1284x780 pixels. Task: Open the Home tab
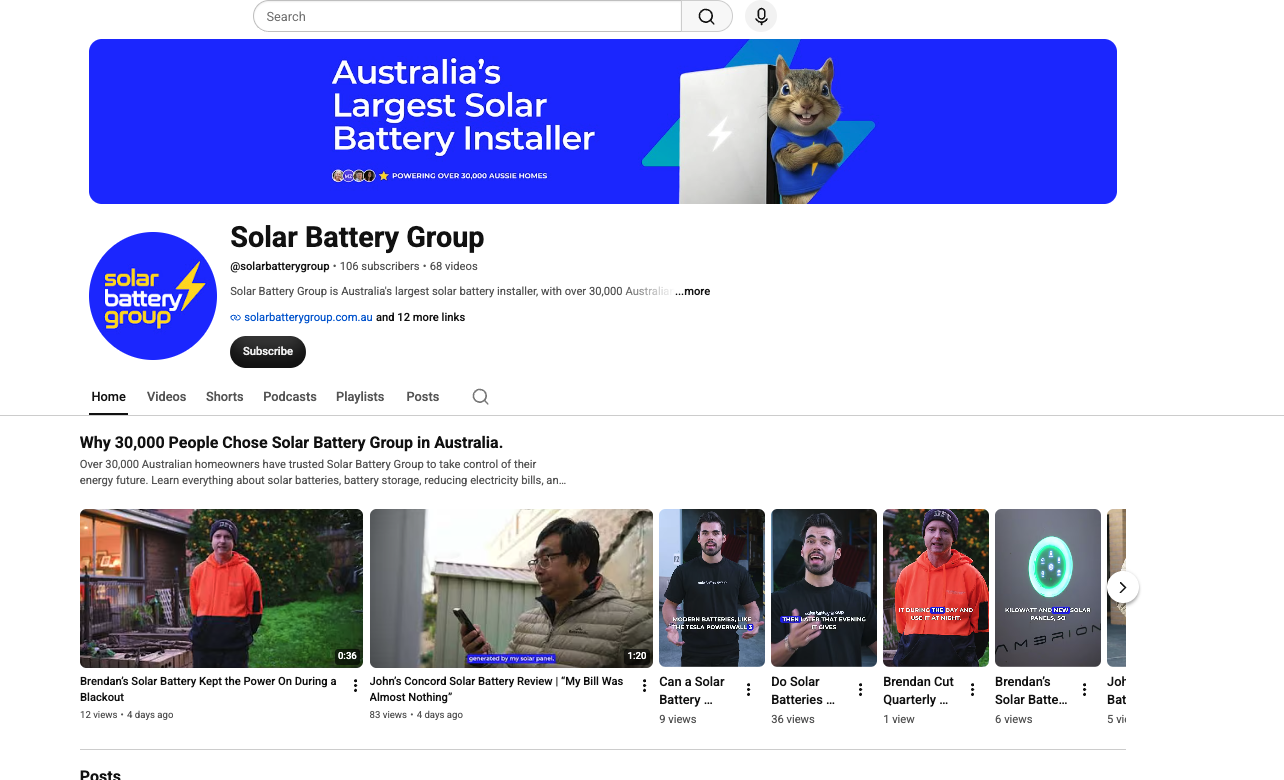coord(109,397)
